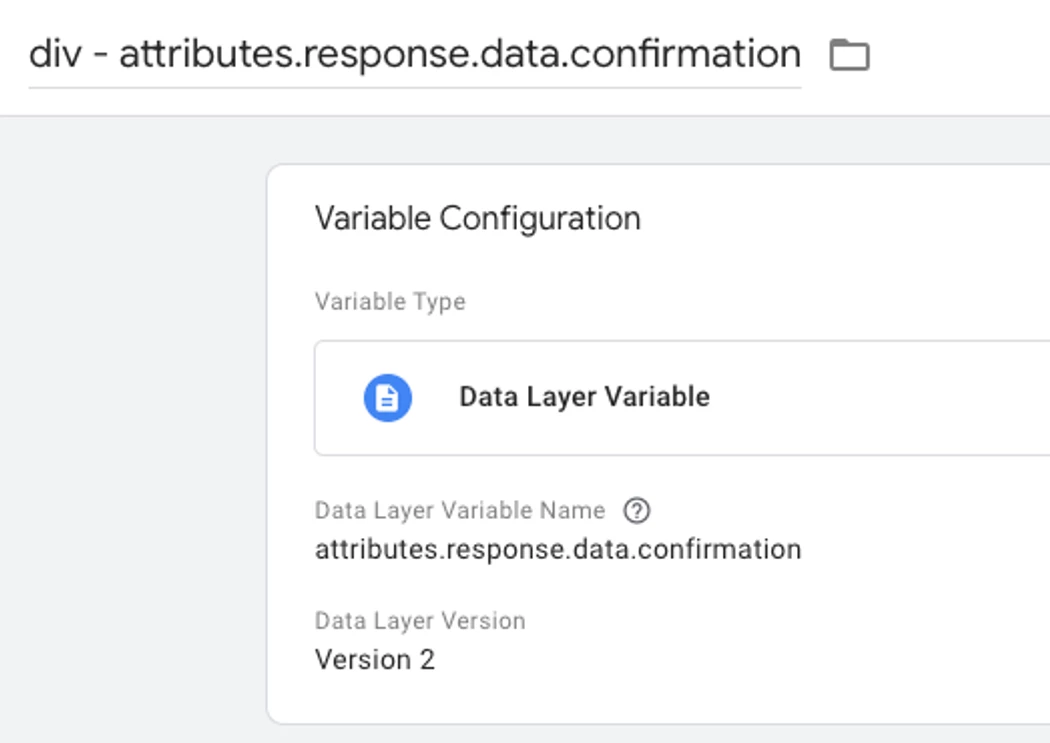1050x743 pixels.
Task: Click the folder icon beside the variable title
Action: pyautogui.click(x=849, y=55)
